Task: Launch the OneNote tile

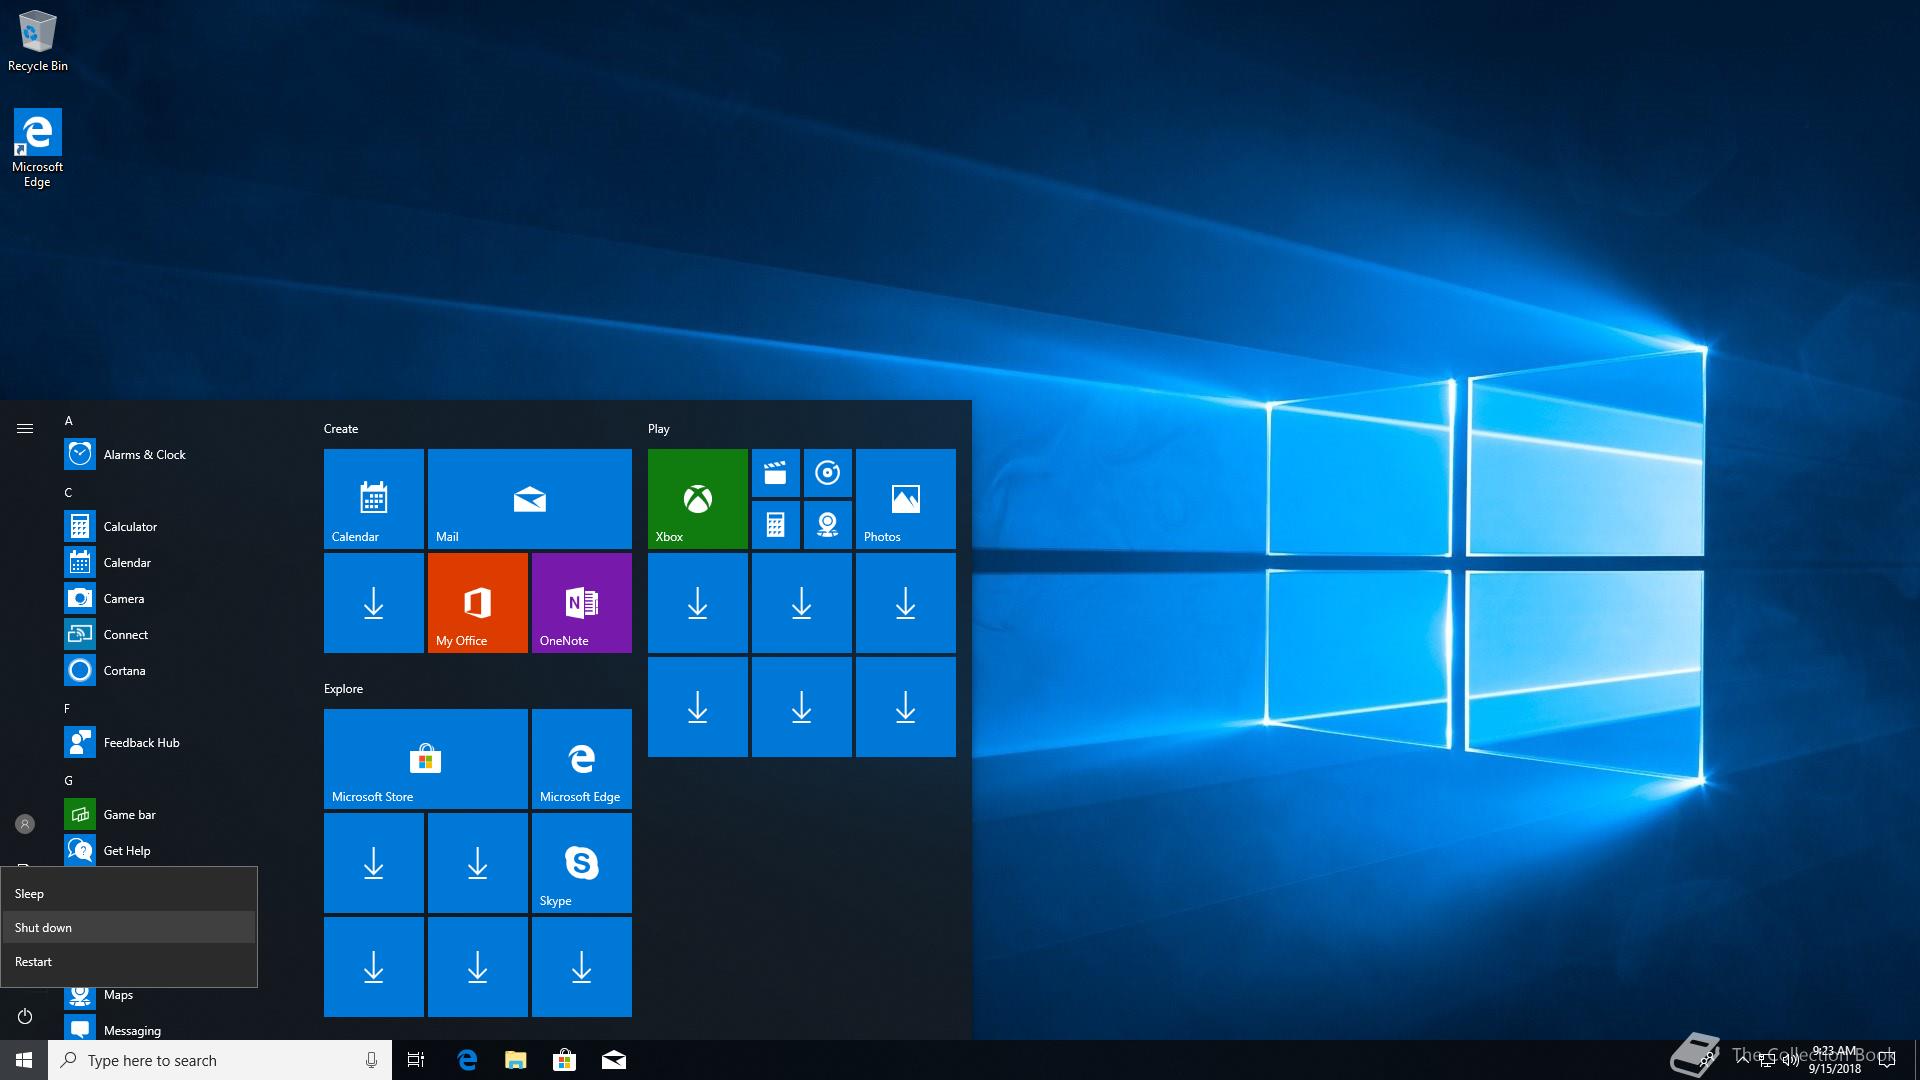Action: [x=581, y=602]
